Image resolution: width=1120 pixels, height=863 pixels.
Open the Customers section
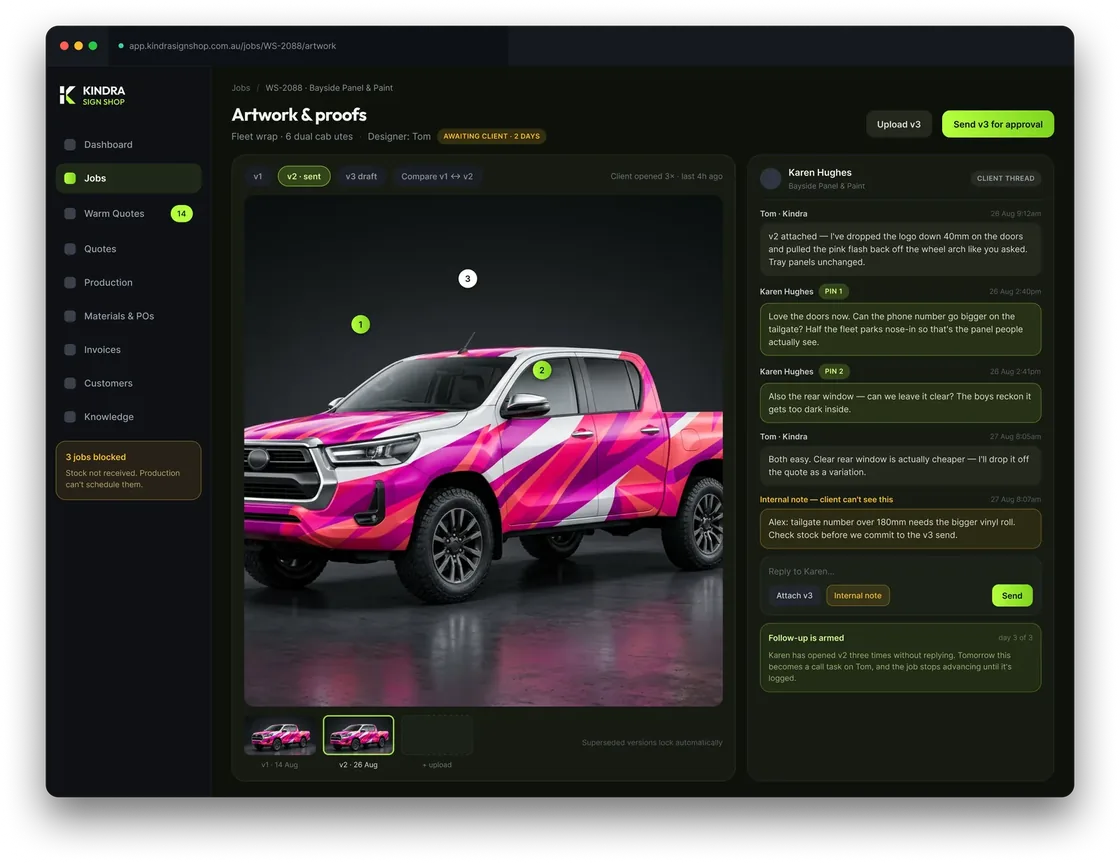click(129, 383)
